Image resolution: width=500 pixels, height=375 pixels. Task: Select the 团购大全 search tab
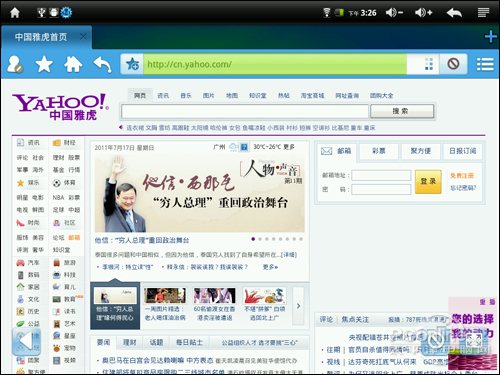click(x=381, y=96)
